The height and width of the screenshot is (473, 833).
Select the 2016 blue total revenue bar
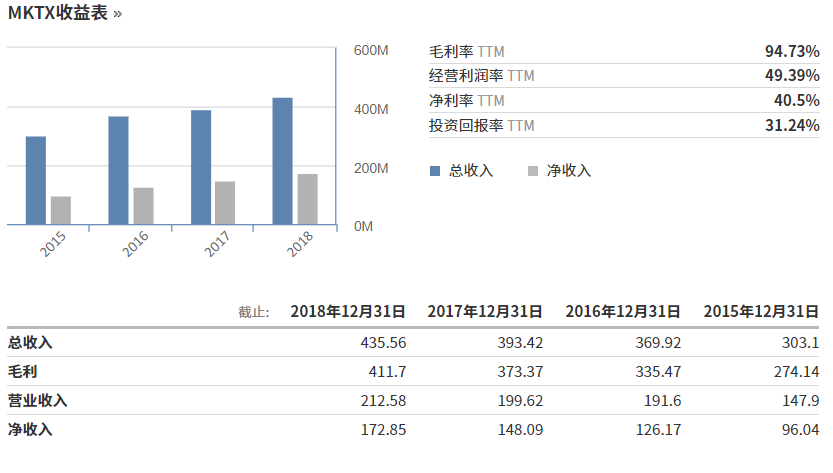(x=118, y=171)
